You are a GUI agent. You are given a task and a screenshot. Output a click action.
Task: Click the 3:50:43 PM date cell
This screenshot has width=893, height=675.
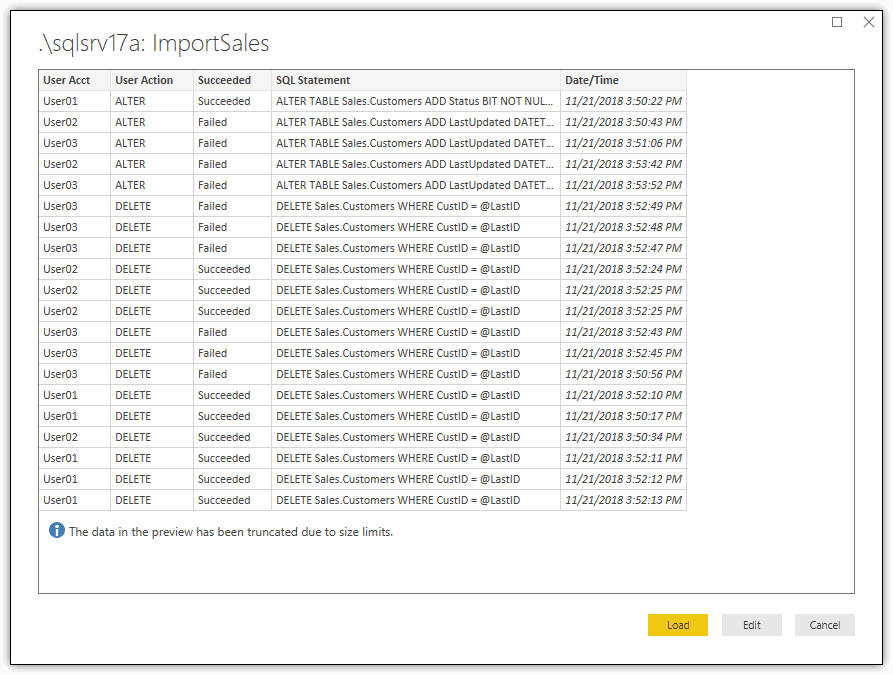click(624, 122)
